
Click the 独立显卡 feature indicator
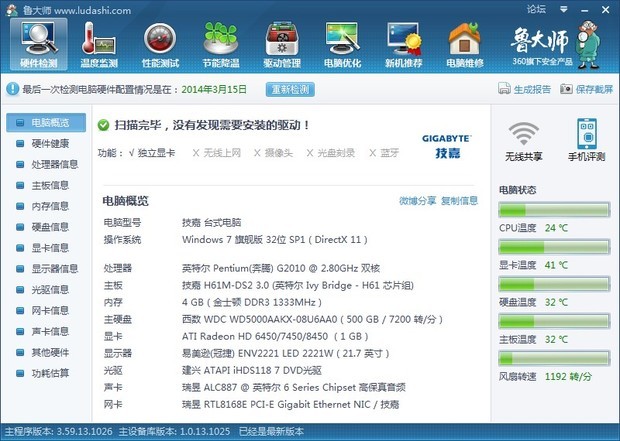click(x=152, y=153)
